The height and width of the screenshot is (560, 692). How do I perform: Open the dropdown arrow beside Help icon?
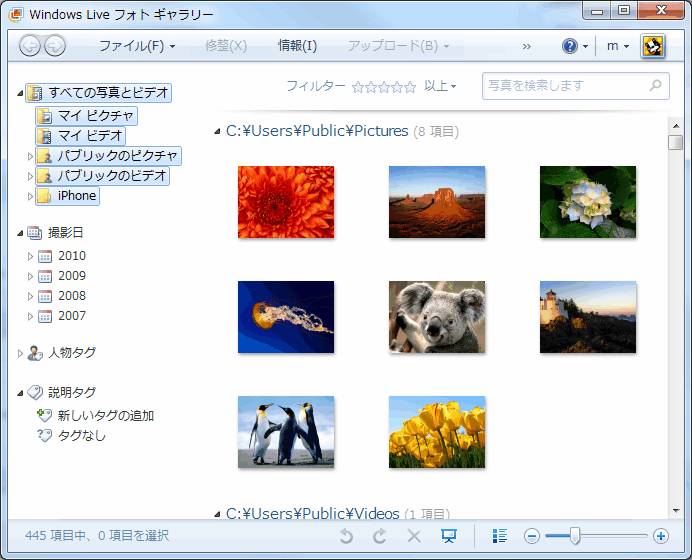pos(585,46)
